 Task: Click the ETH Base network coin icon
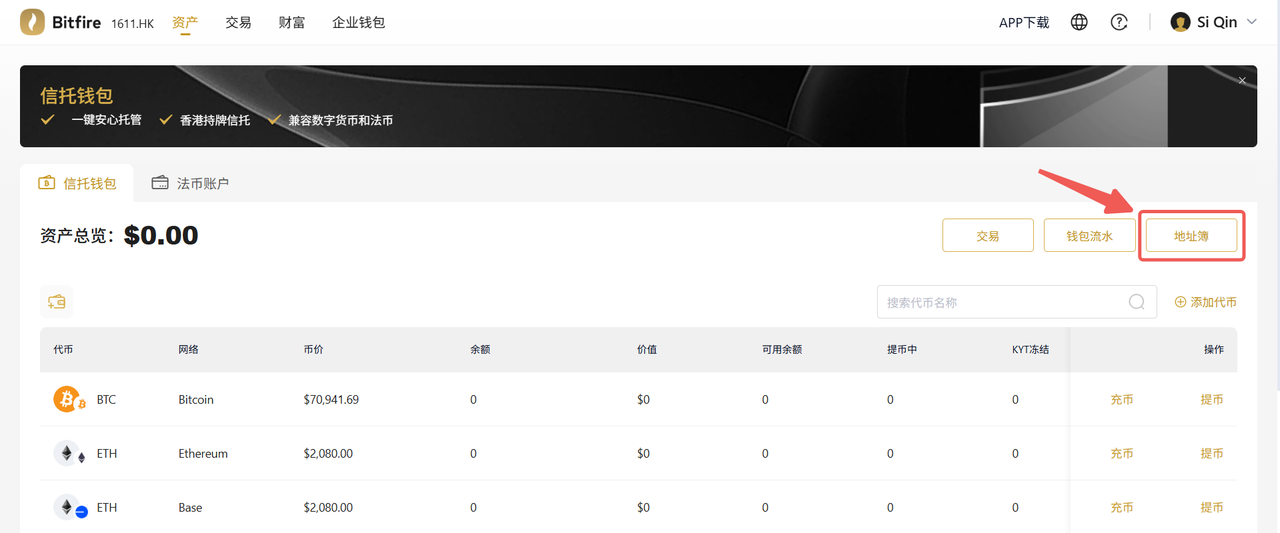(68, 508)
